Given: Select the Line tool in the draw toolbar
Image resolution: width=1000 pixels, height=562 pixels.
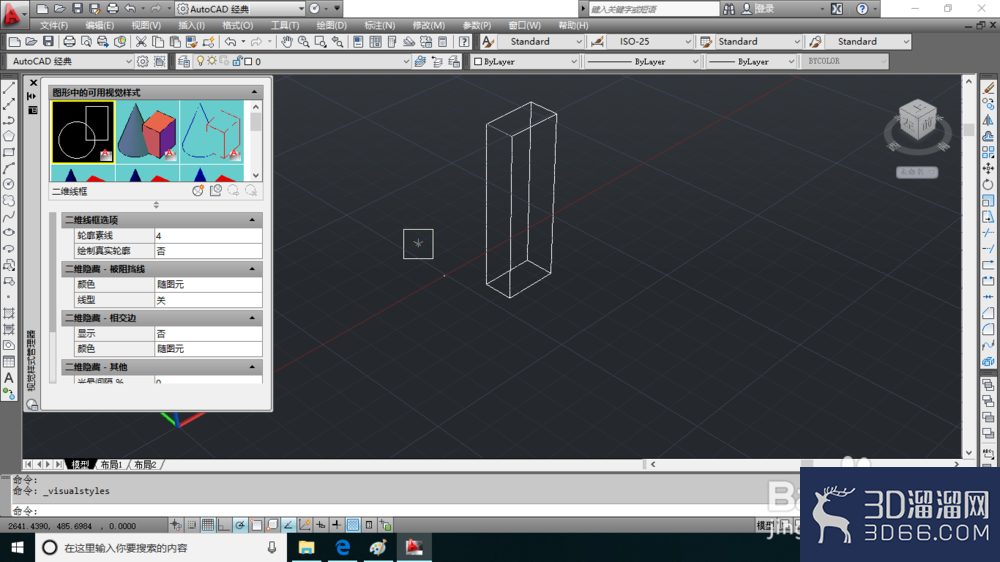Looking at the screenshot, I should pyautogui.click(x=9, y=88).
